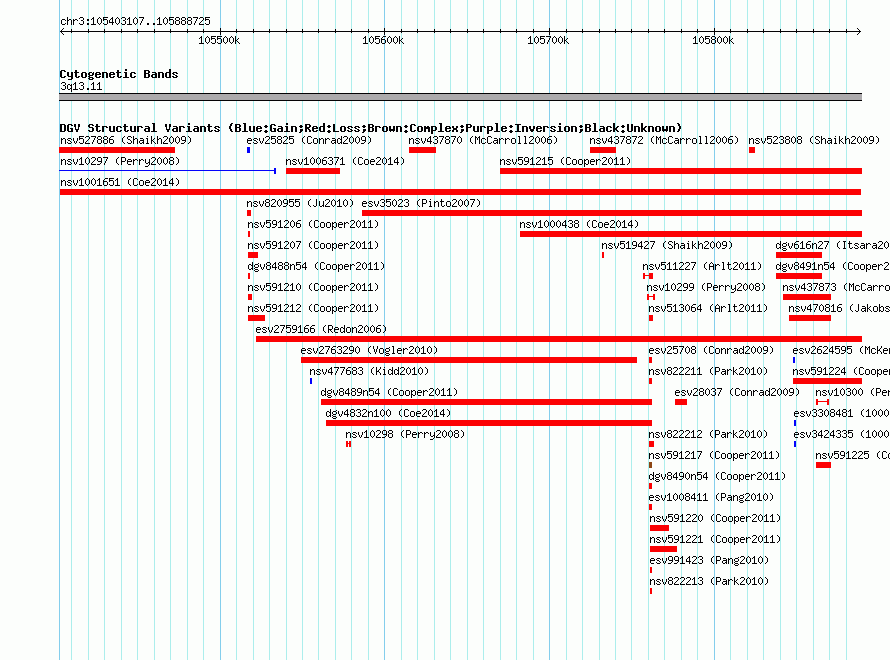Click the nsv437872 (McCarroll2006) label
Image resolution: width=890 pixels, height=660 pixels.
click(x=664, y=140)
